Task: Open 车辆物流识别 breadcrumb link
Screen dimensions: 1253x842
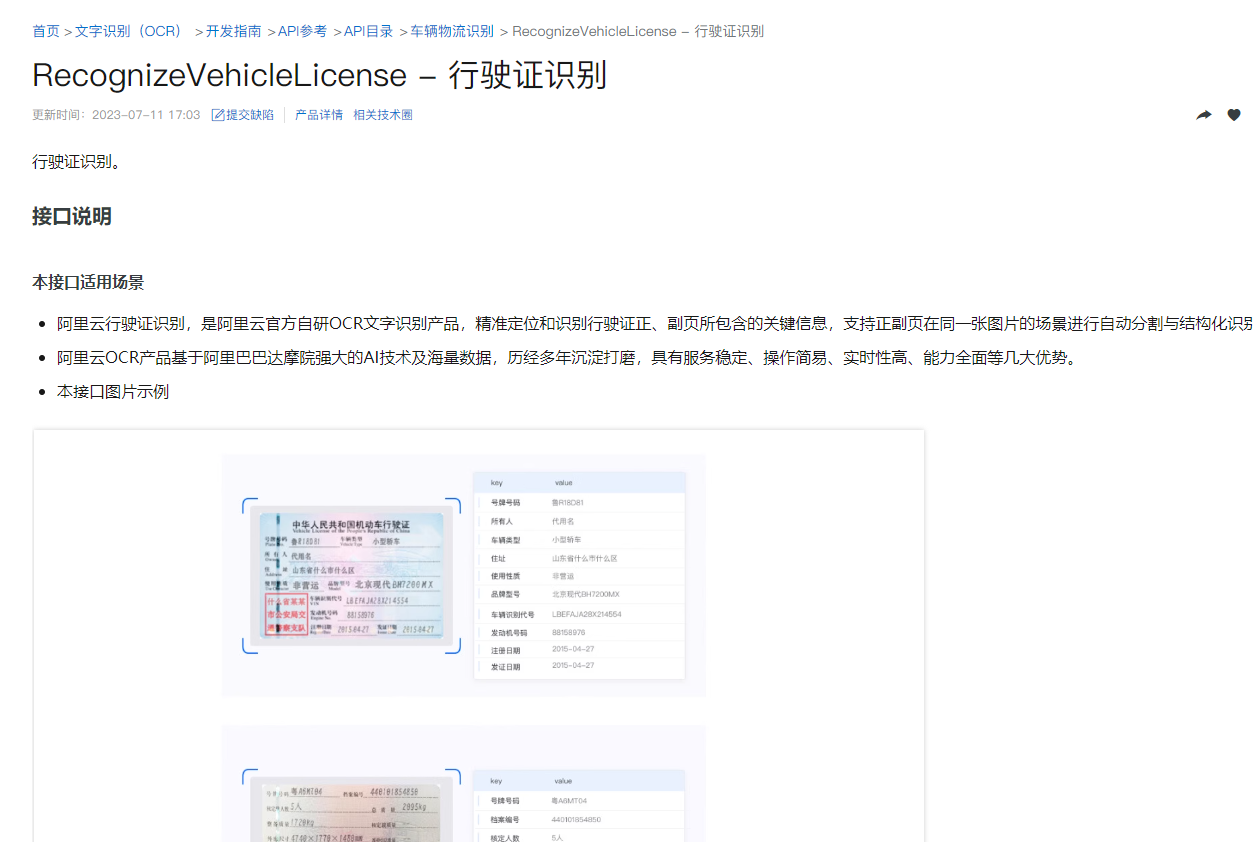Action: click(x=452, y=31)
